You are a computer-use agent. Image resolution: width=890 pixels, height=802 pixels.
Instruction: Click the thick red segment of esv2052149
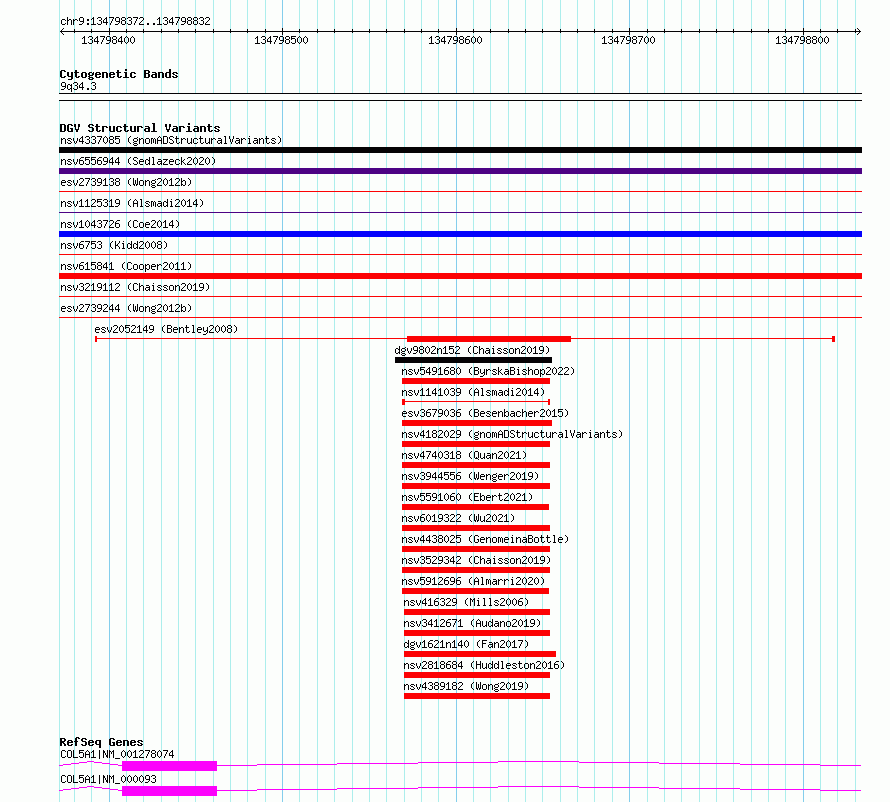[489, 339]
